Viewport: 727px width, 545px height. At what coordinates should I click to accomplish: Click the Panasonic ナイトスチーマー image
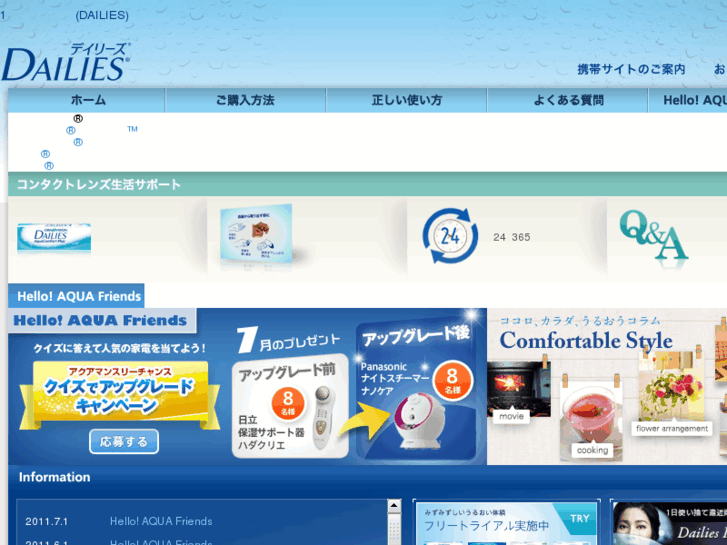tap(418, 421)
